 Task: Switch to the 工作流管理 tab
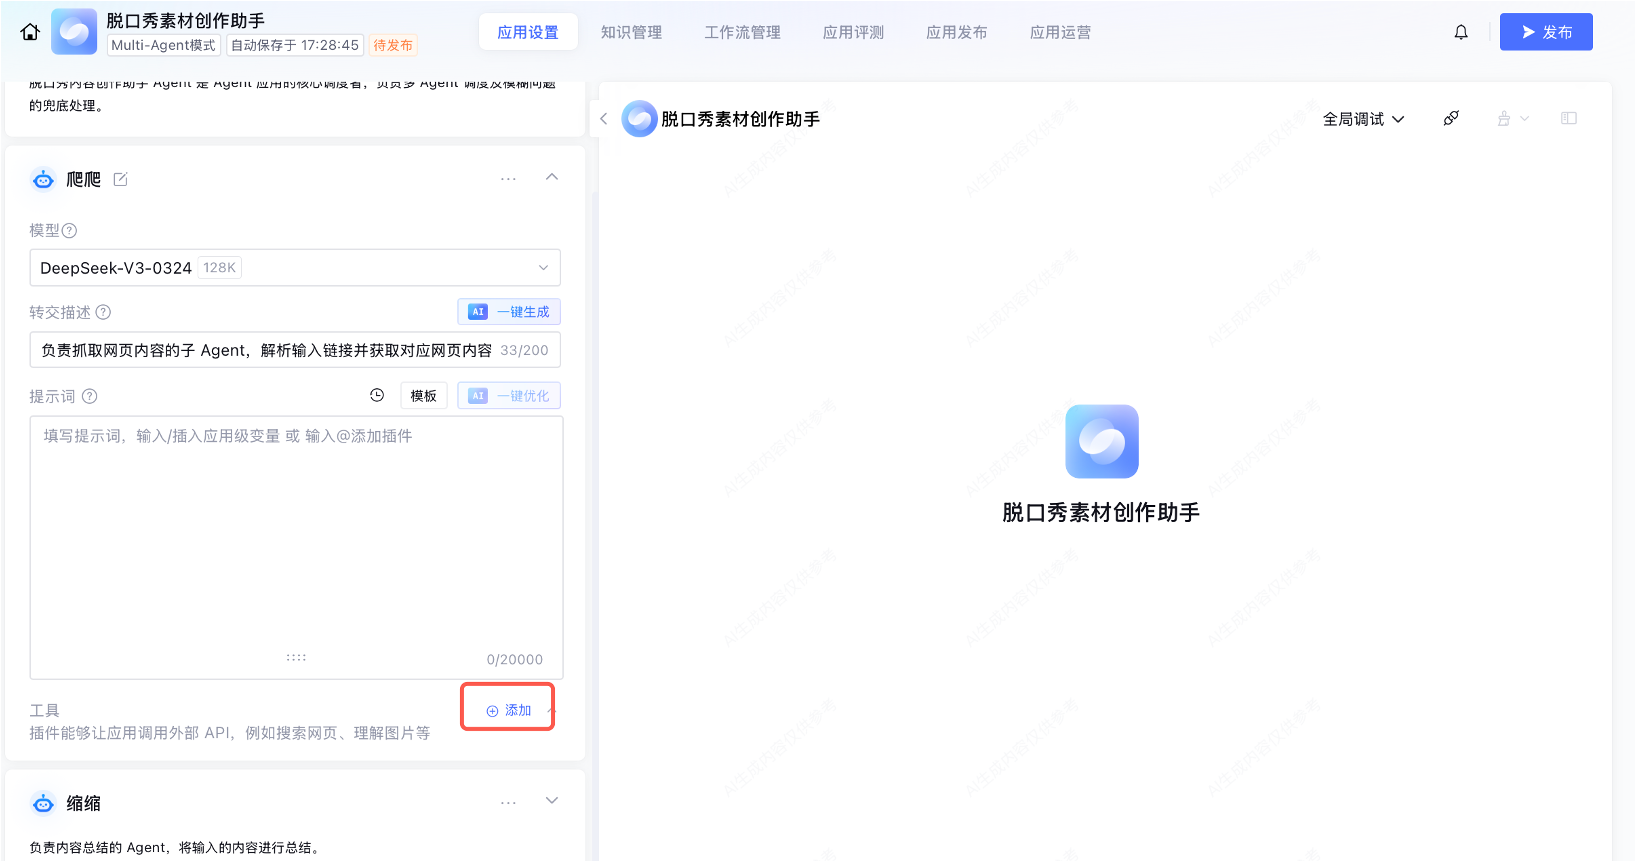click(742, 32)
